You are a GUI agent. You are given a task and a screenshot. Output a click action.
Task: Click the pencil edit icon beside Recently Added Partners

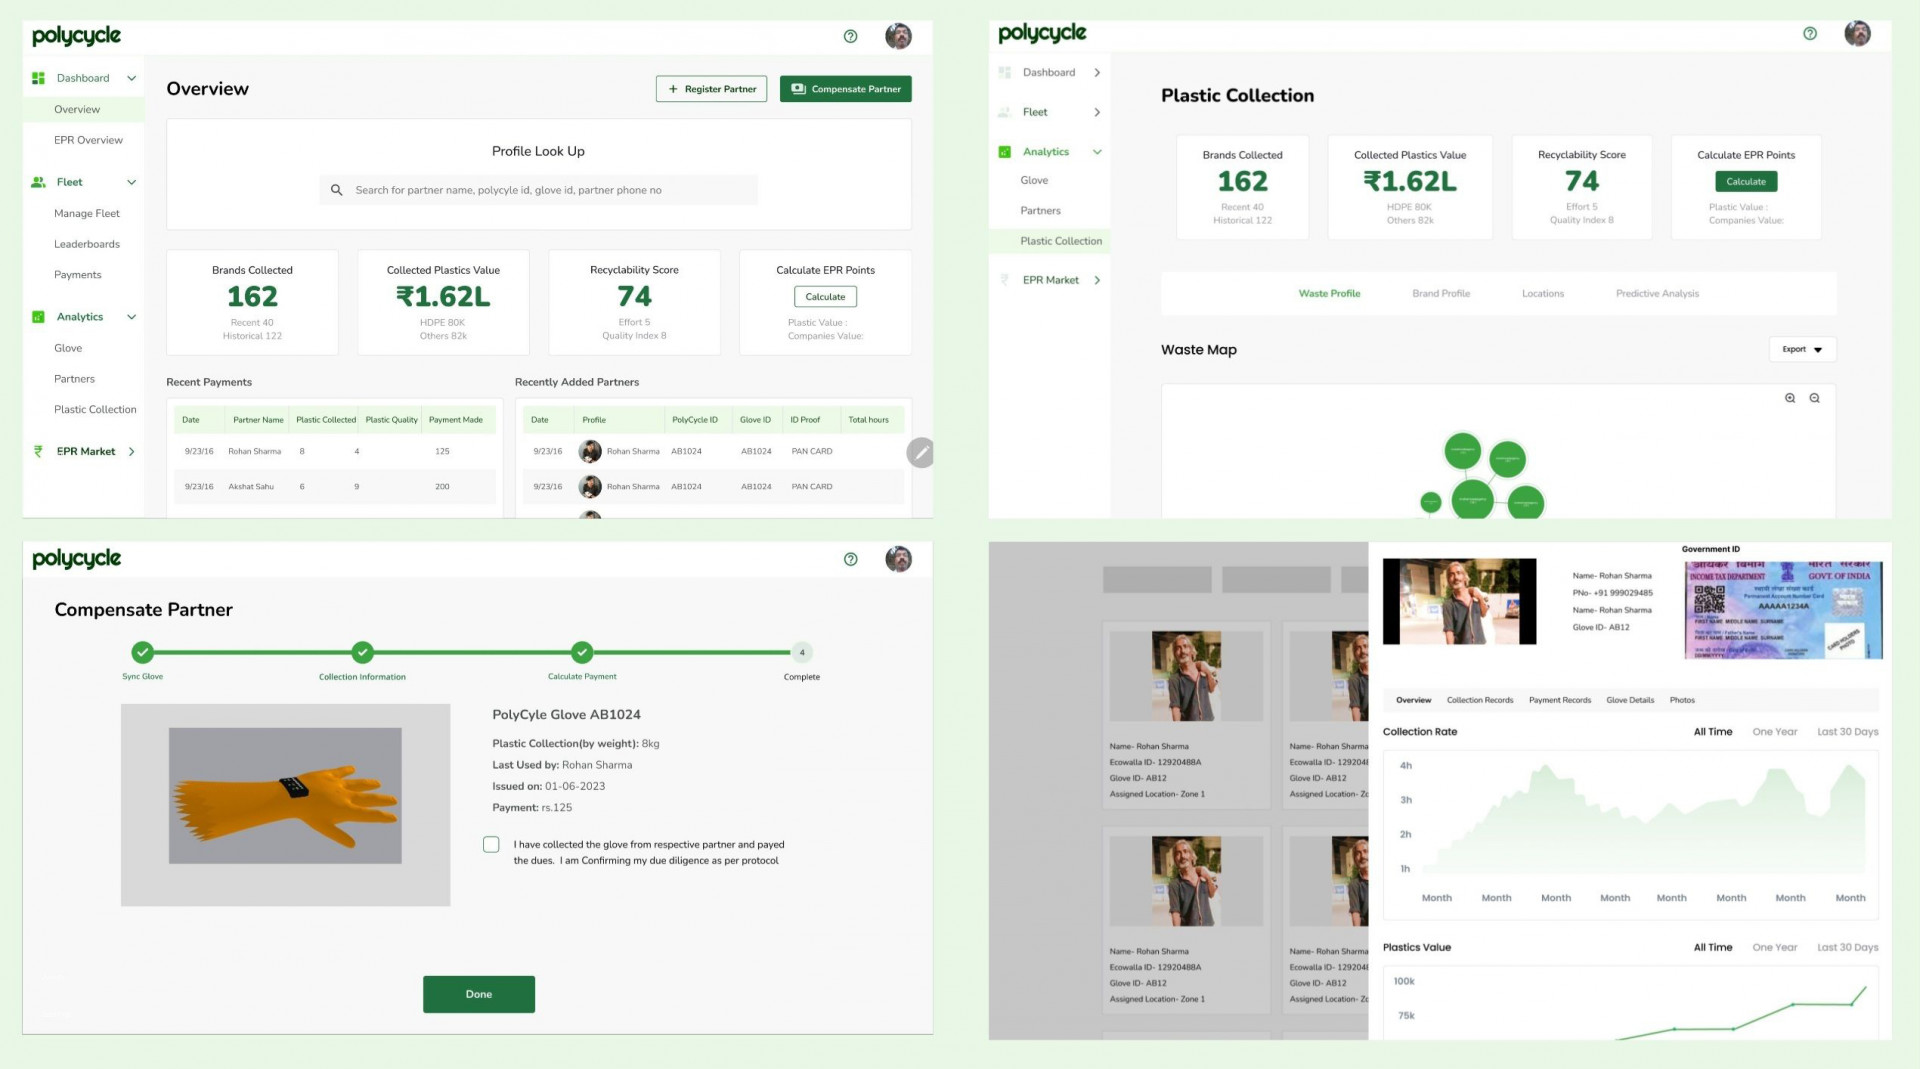pos(920,453)
